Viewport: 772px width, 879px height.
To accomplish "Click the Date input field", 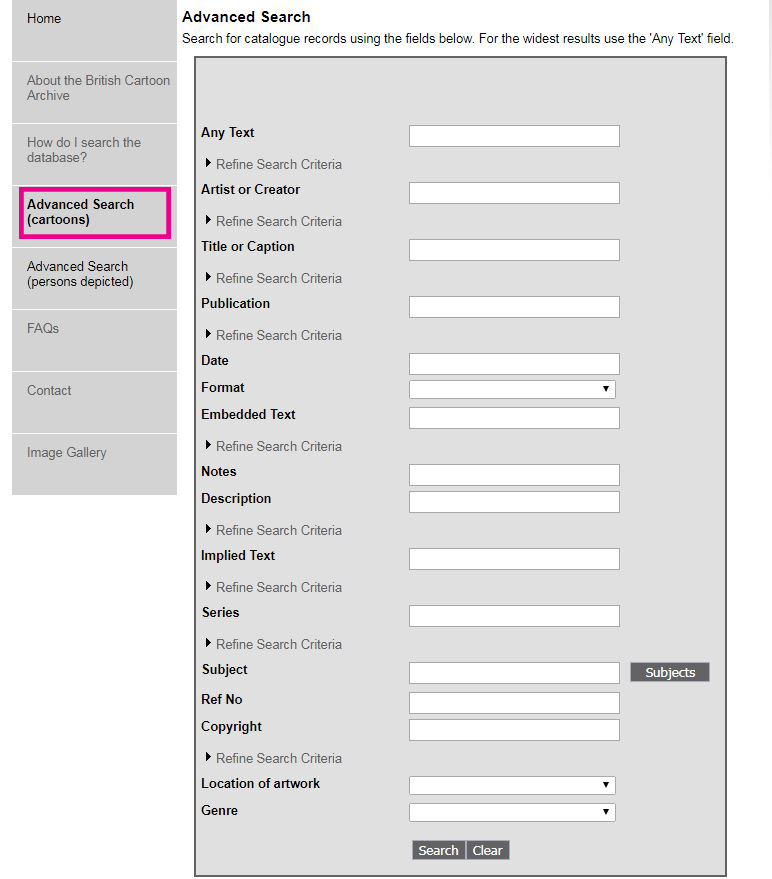I will coord(514,364).
